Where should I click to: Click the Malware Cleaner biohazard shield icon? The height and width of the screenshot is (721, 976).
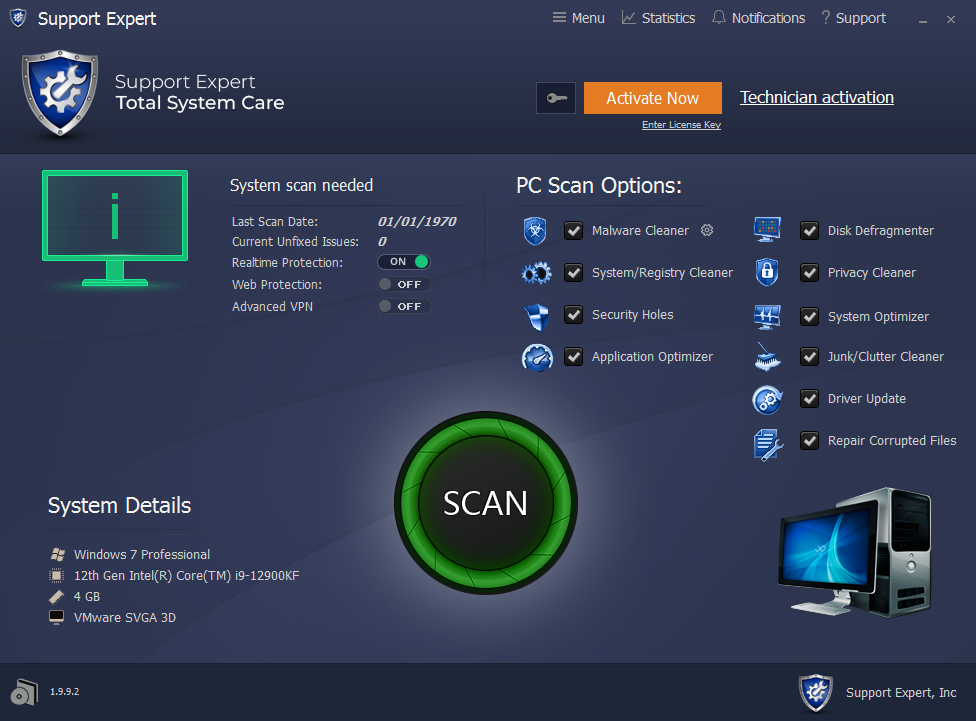coord(535,231)
